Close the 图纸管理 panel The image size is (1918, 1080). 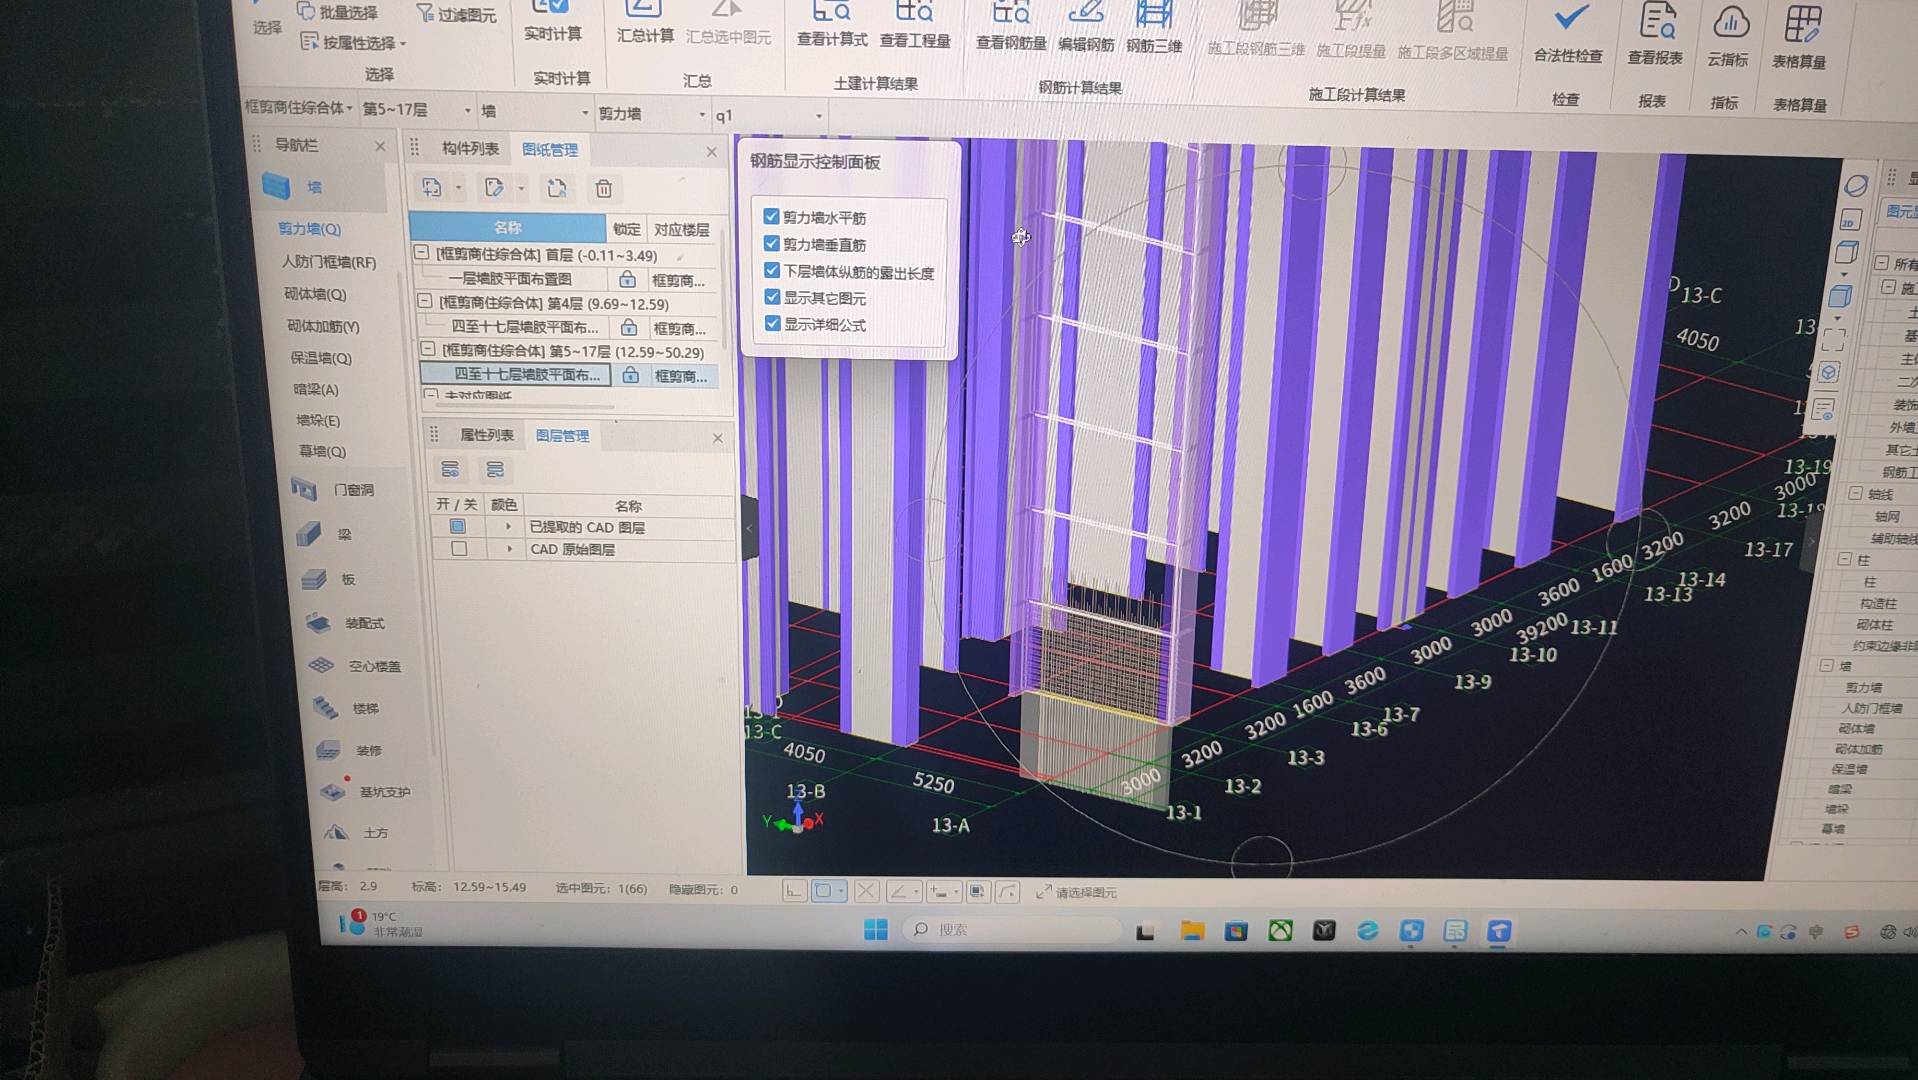click(711, 152)
